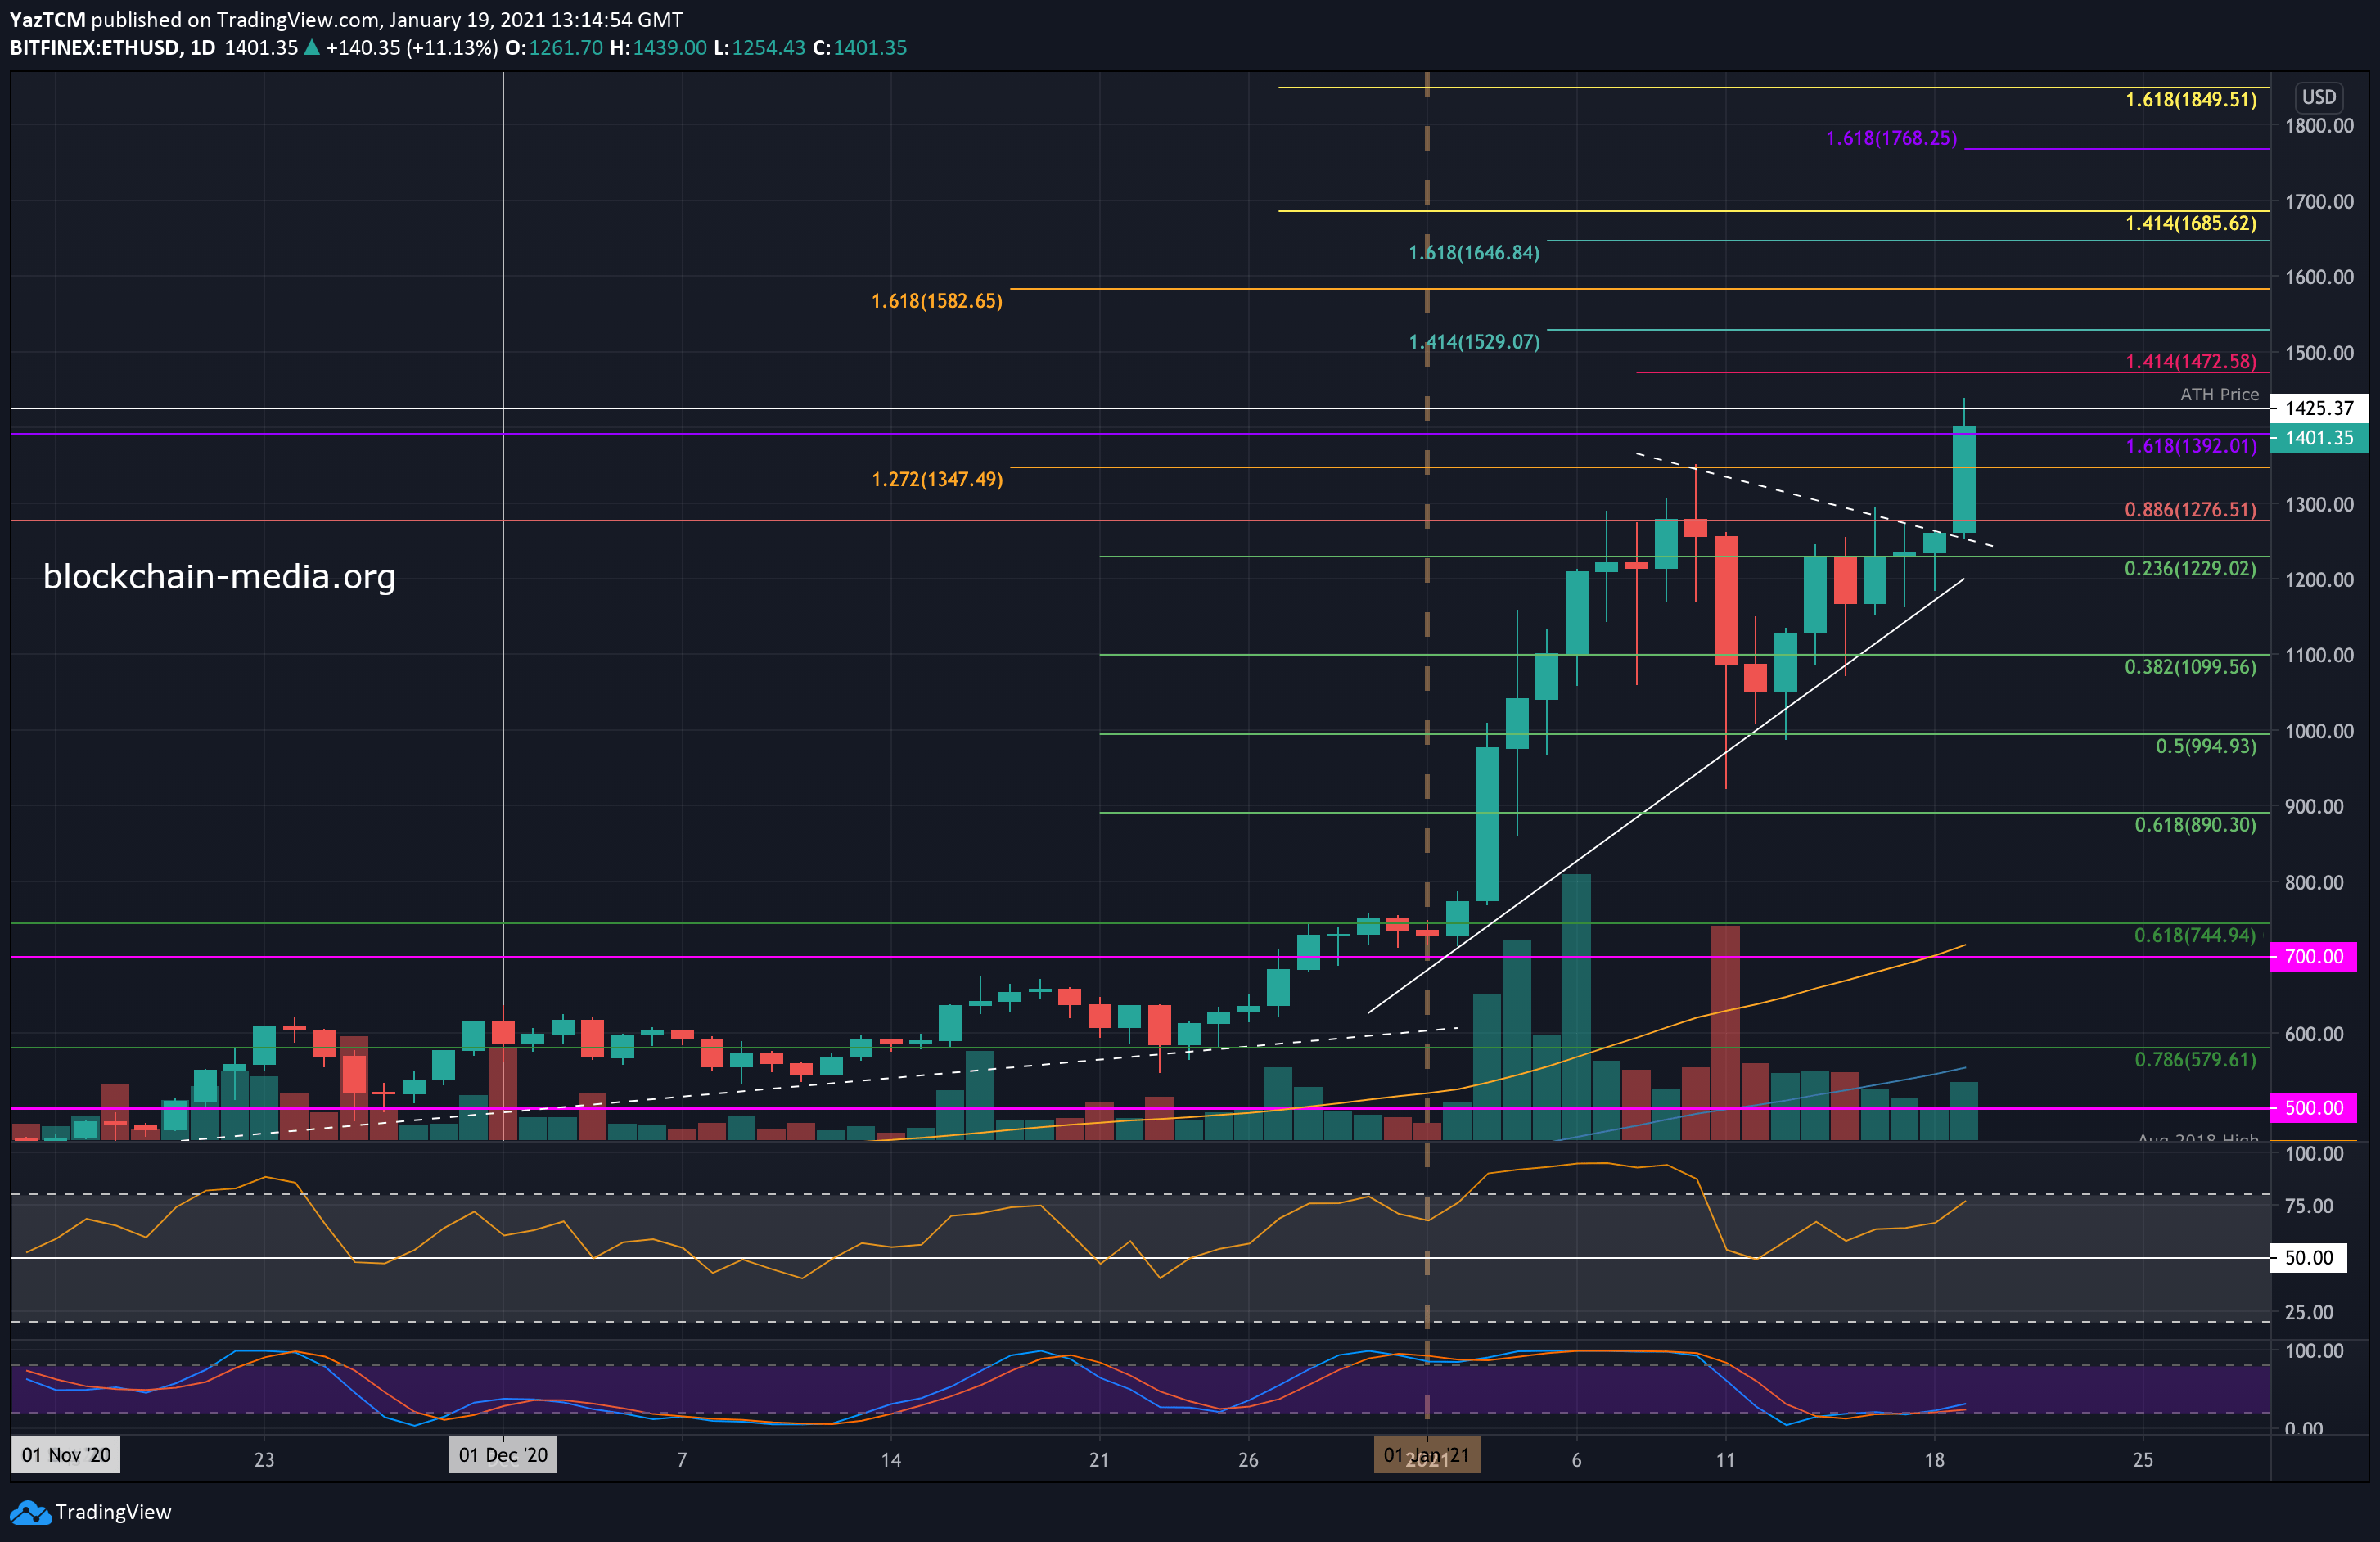
Task: Click the 1000.00 price axis label
Action: (x=2319, y=731)
